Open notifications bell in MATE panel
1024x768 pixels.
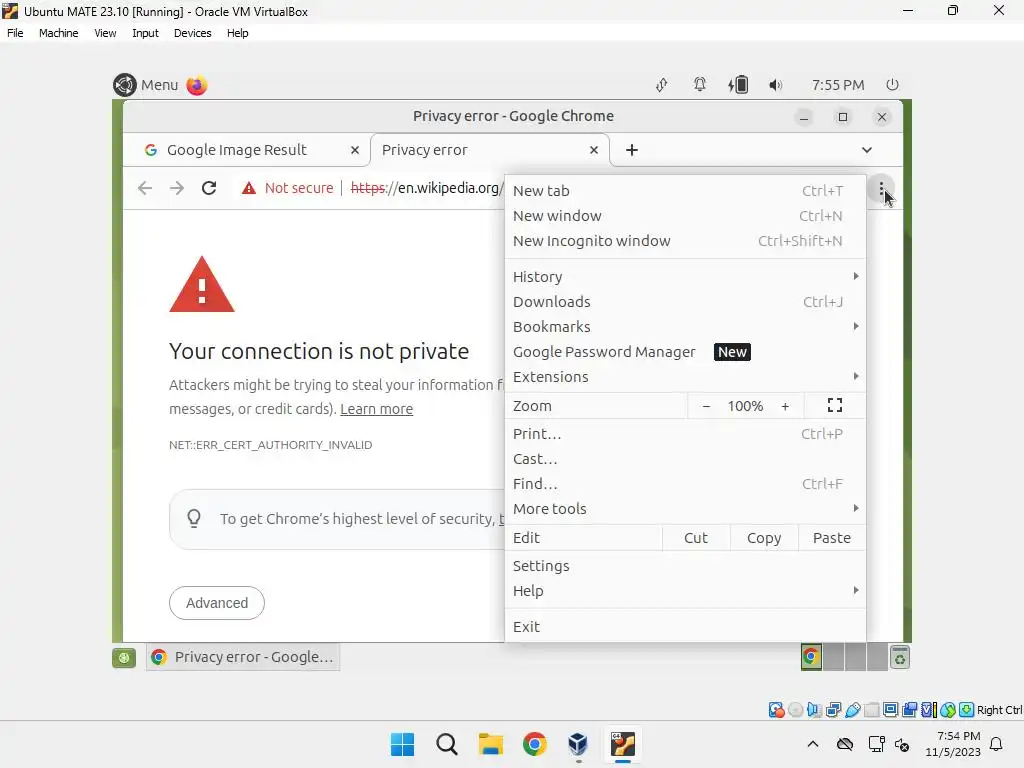click(700, 84)
